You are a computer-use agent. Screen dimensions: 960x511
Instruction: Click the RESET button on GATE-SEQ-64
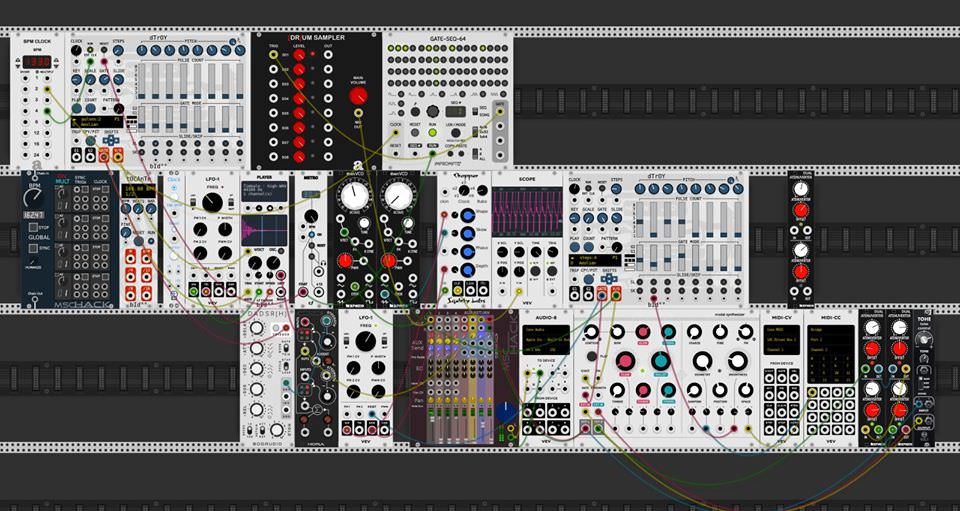pyautogui.click(x=415, y=132)
